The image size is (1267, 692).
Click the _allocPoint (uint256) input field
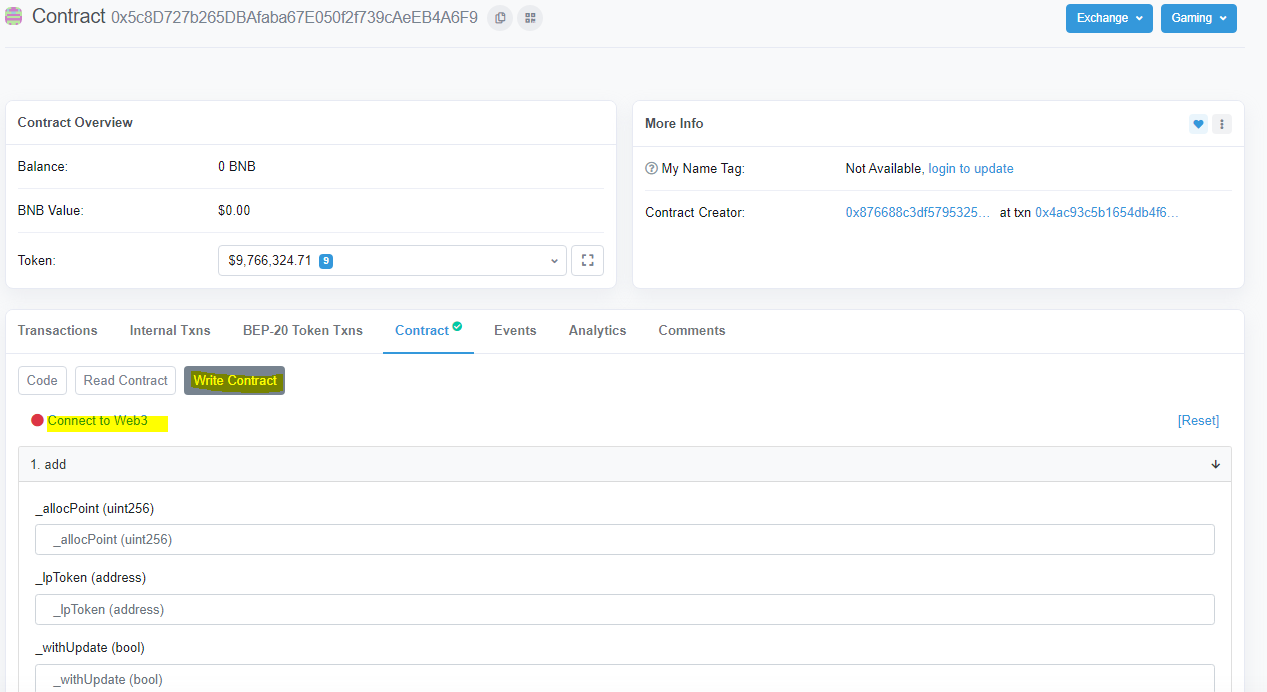point(624,540)
